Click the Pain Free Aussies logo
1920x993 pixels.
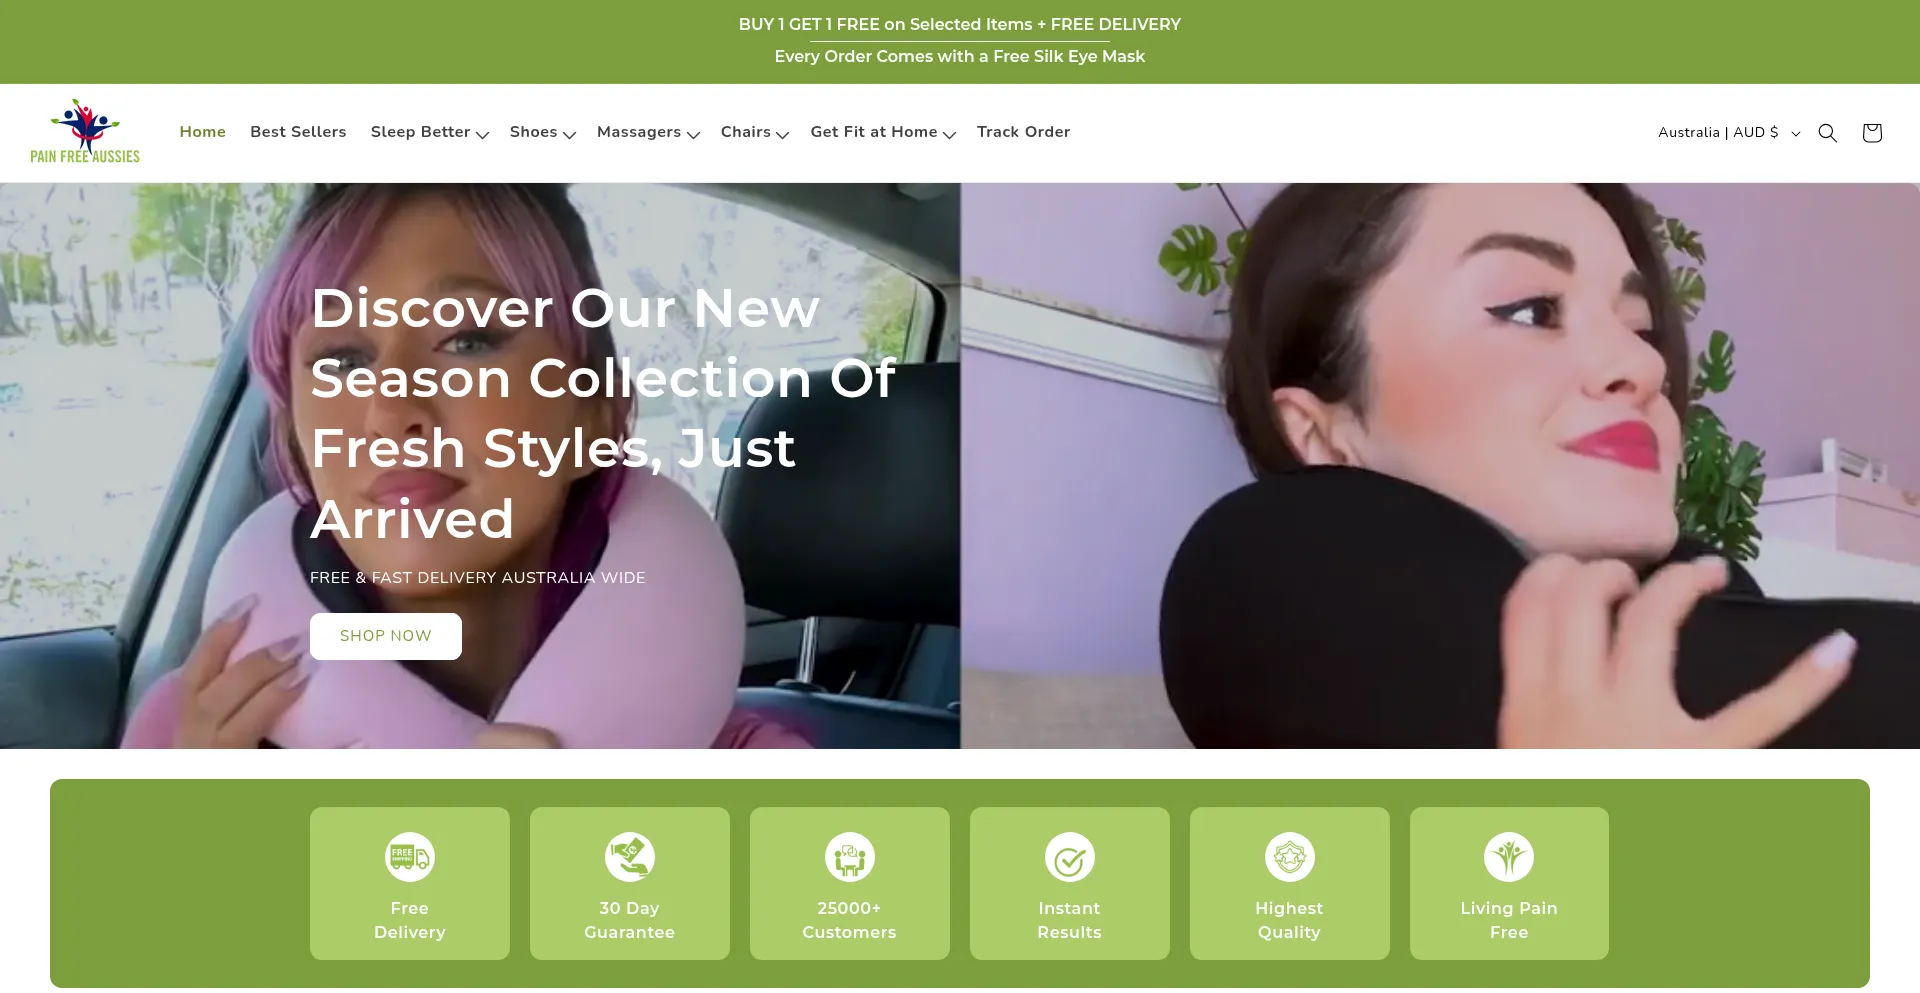point(85,132)
